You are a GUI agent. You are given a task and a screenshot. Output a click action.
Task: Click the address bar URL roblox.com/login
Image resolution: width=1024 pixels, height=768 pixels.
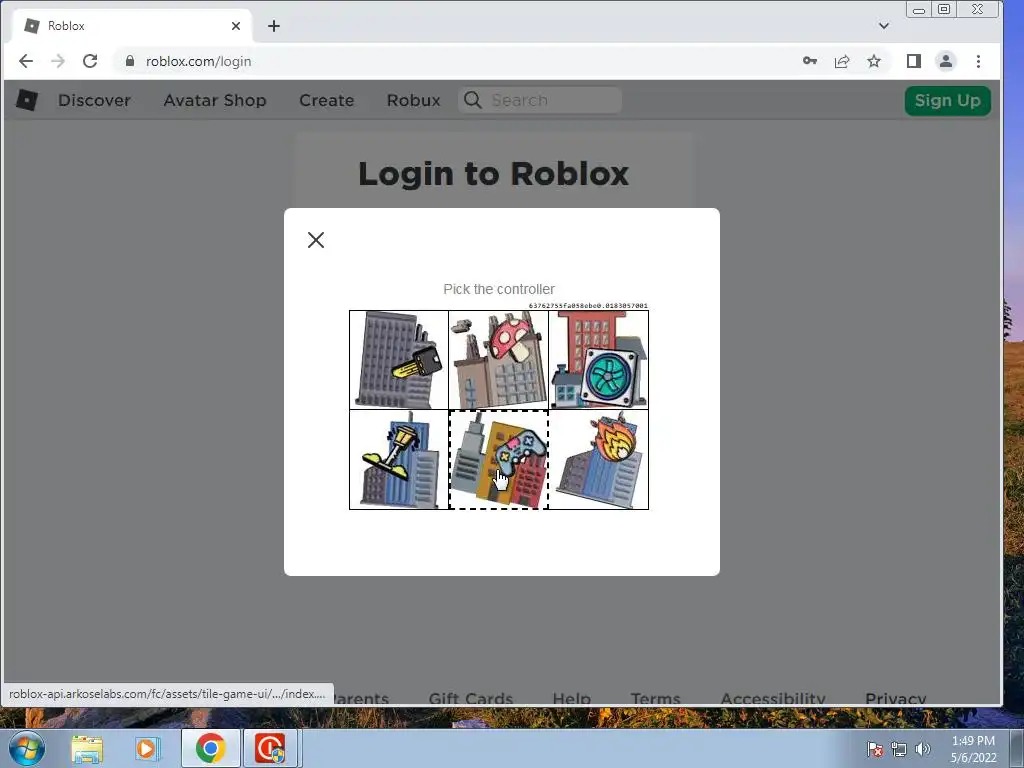point(199,61)
